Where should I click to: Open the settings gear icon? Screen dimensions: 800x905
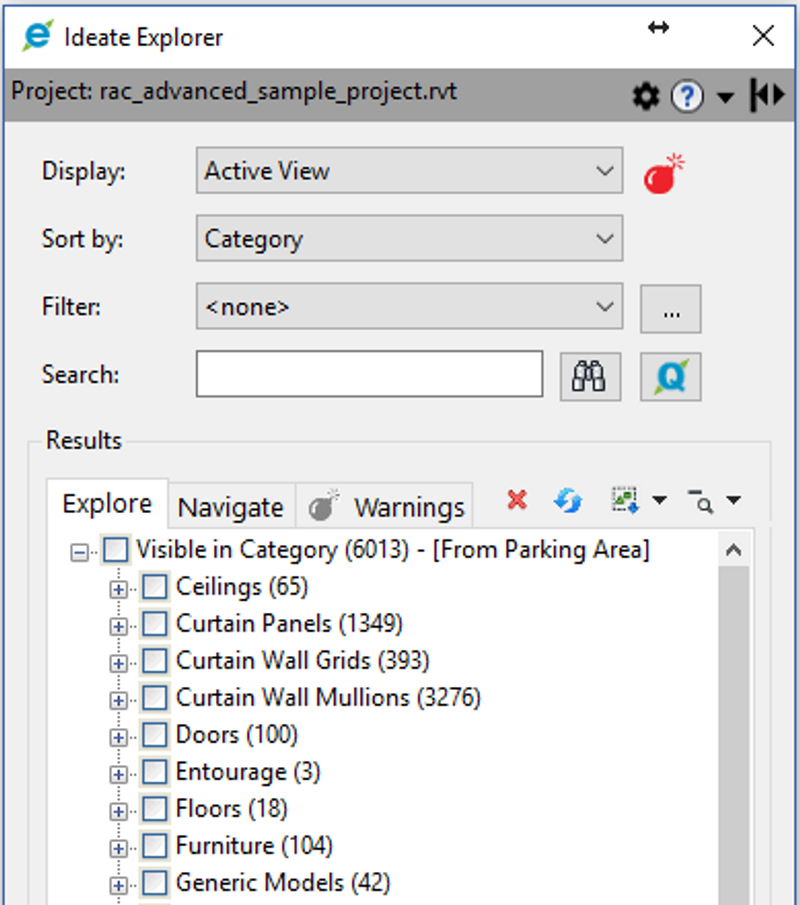click(645, 96)
